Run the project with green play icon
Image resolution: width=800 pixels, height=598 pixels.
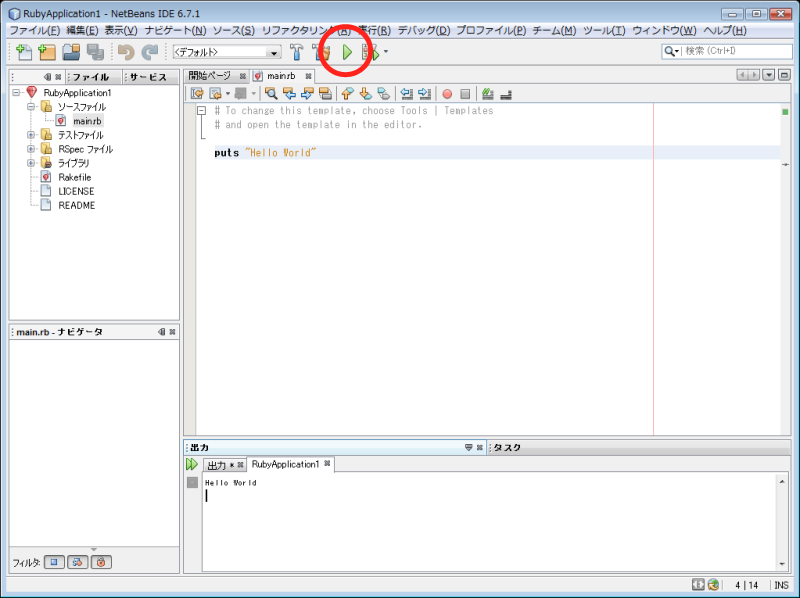pyautogui.click(x=347, y=52)
